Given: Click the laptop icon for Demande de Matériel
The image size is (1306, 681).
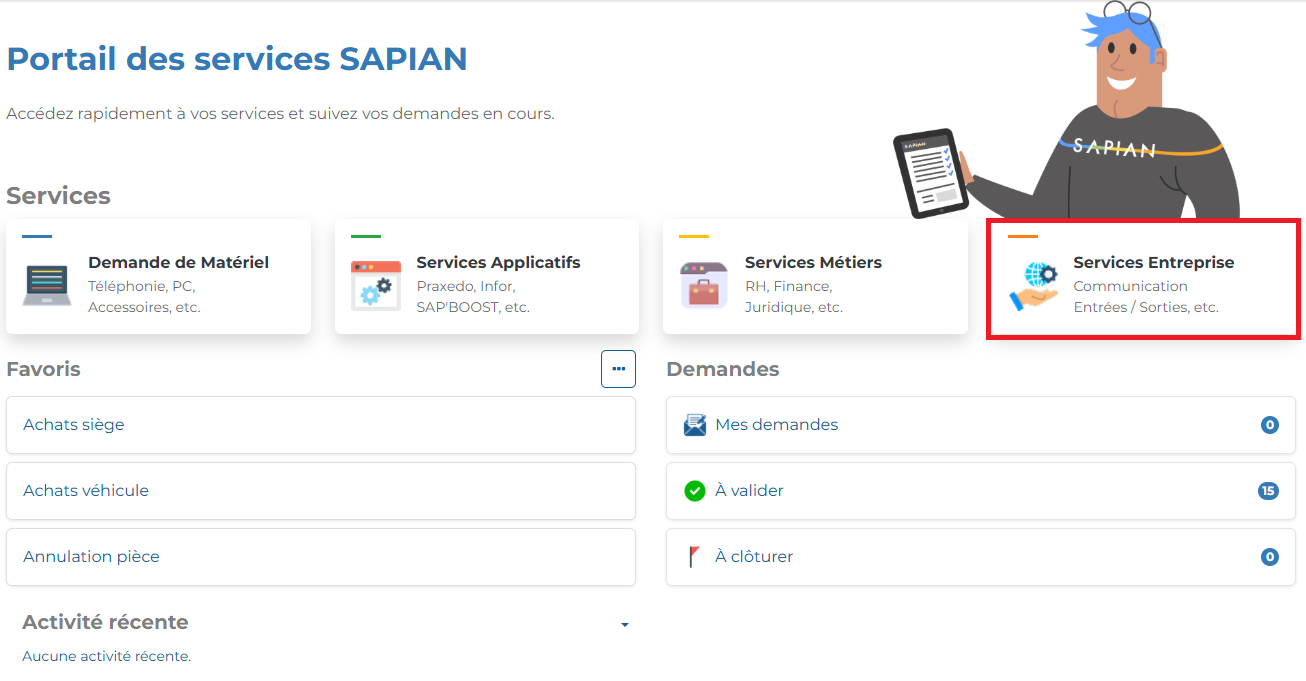Looking at the screenshot, I should pos(47,285).
